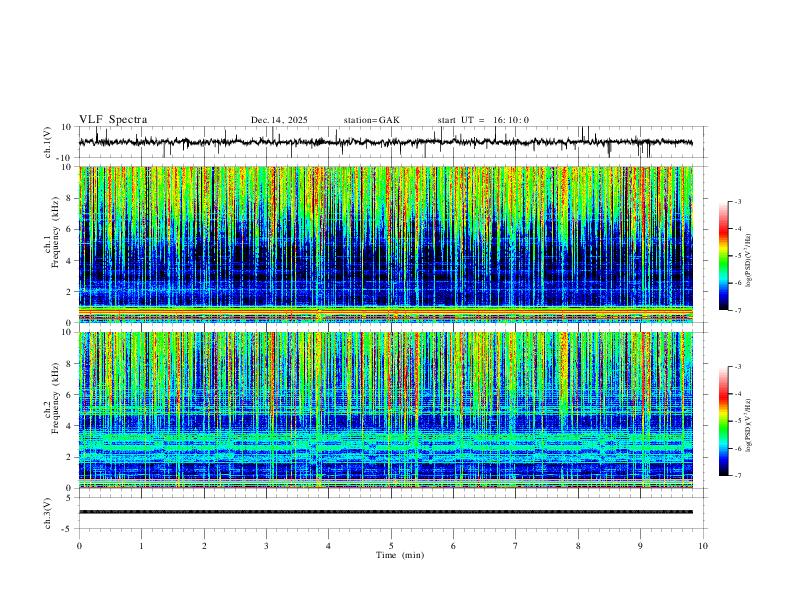
Task: Click time axis tick label '2'
Action: pos(204,546)
